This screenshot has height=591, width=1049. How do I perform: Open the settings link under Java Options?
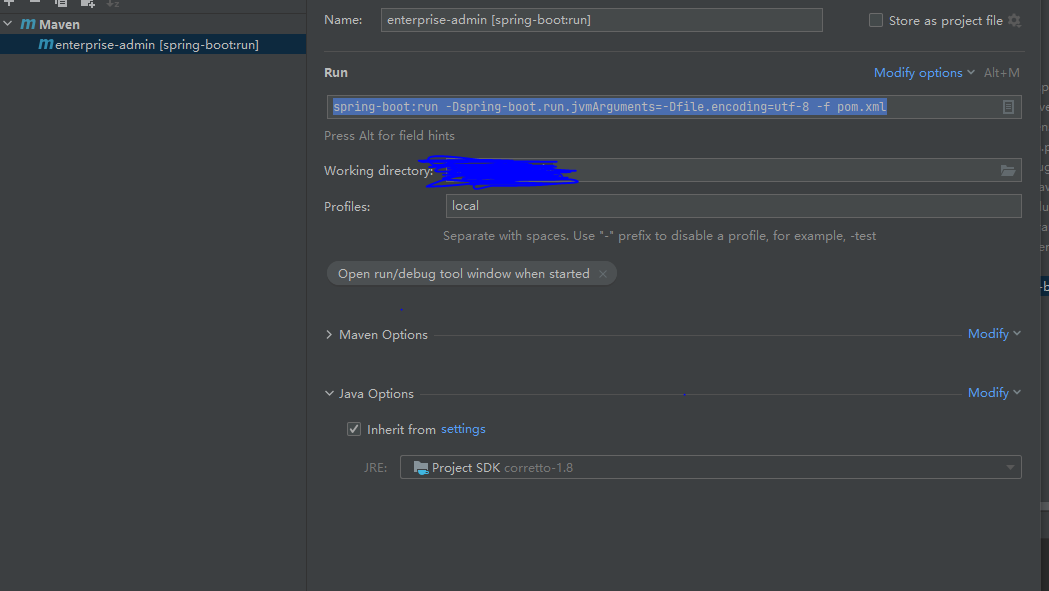(x=463, y=428)
